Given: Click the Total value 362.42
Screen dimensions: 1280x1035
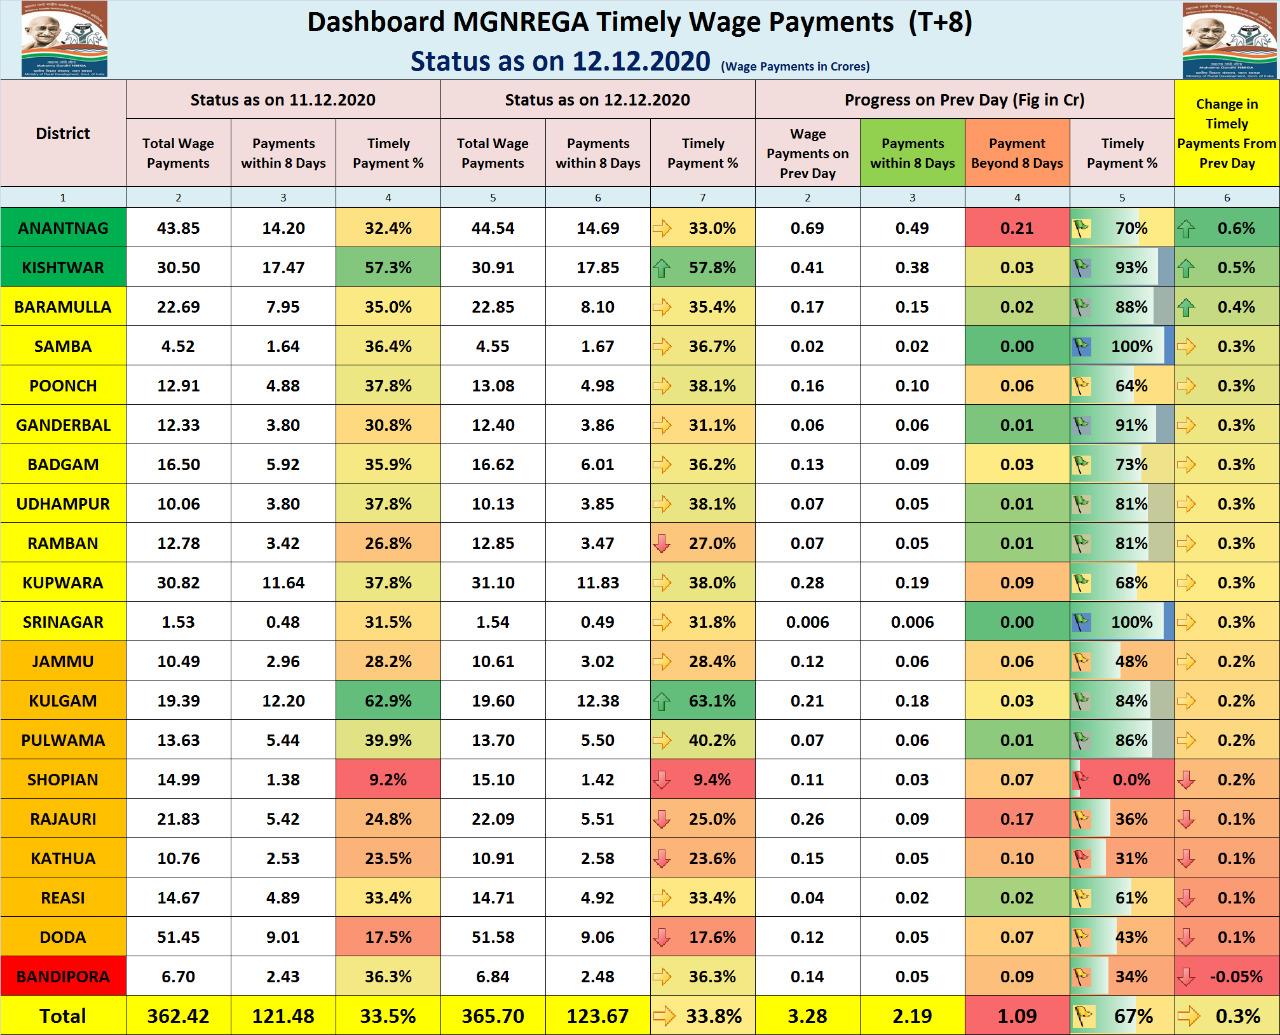Looking at the screenshot, I should 178,1016.
